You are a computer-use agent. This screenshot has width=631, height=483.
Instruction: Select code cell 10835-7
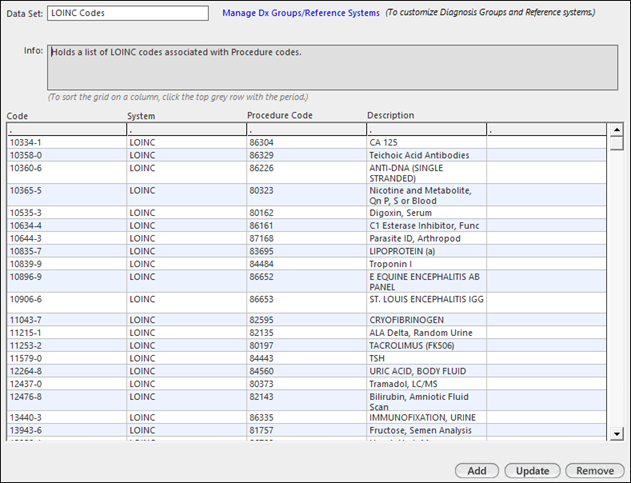66,251
